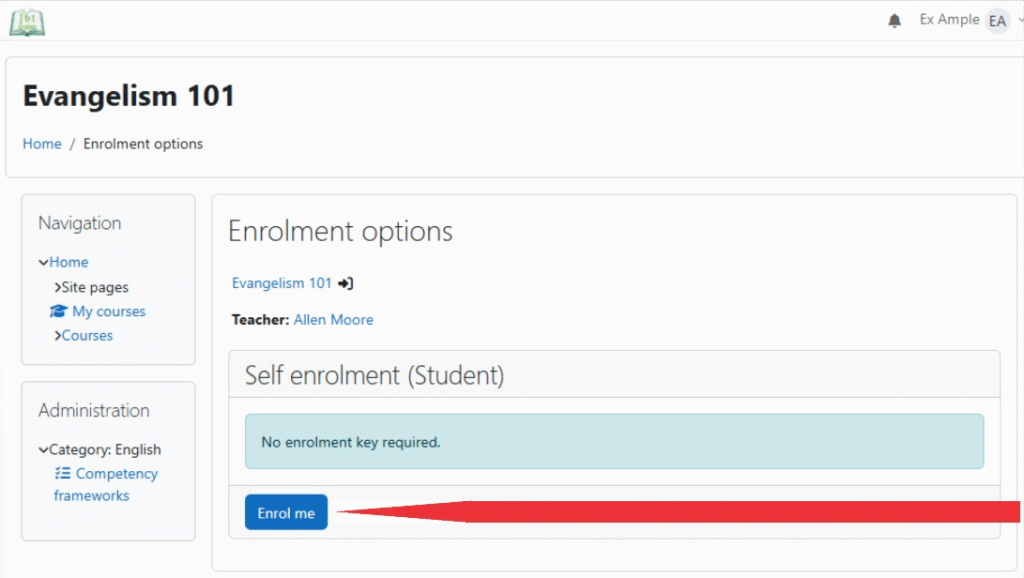
Task: Click the My courses graduation cap icon
Action: pyautogui.click(x=58, y=312)
